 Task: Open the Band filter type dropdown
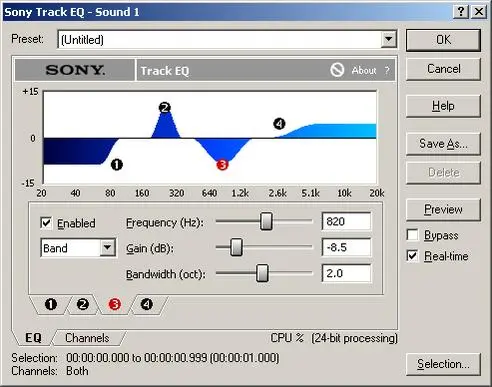coord(107,248)
